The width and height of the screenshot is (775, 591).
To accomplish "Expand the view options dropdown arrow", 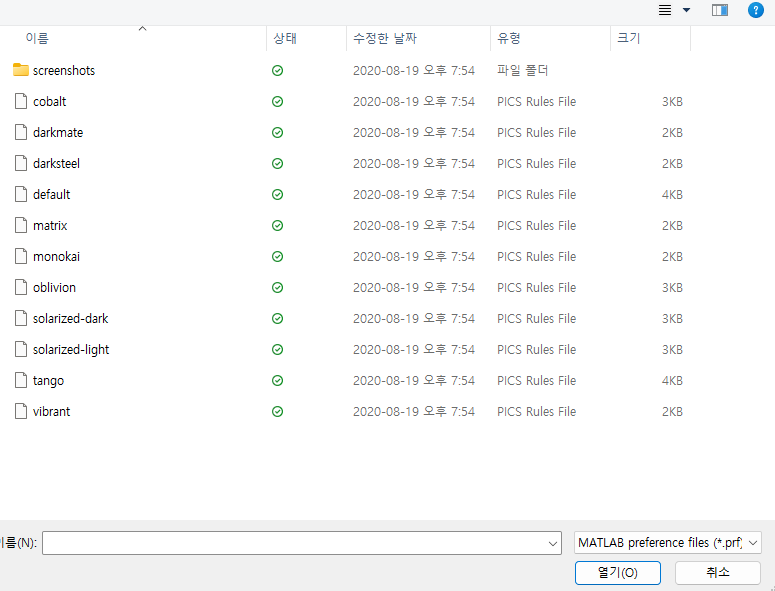I will point(687,10).
